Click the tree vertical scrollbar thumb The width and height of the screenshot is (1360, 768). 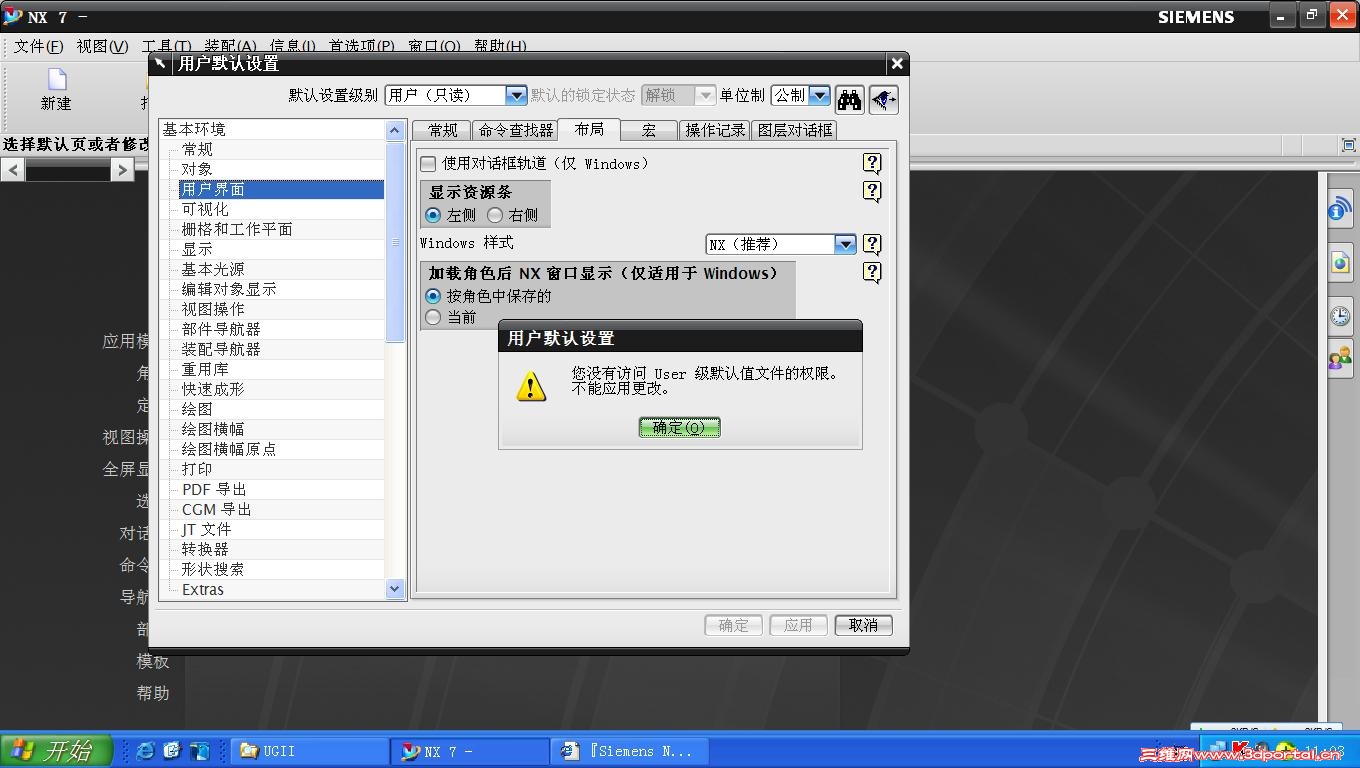pos(395,241)
